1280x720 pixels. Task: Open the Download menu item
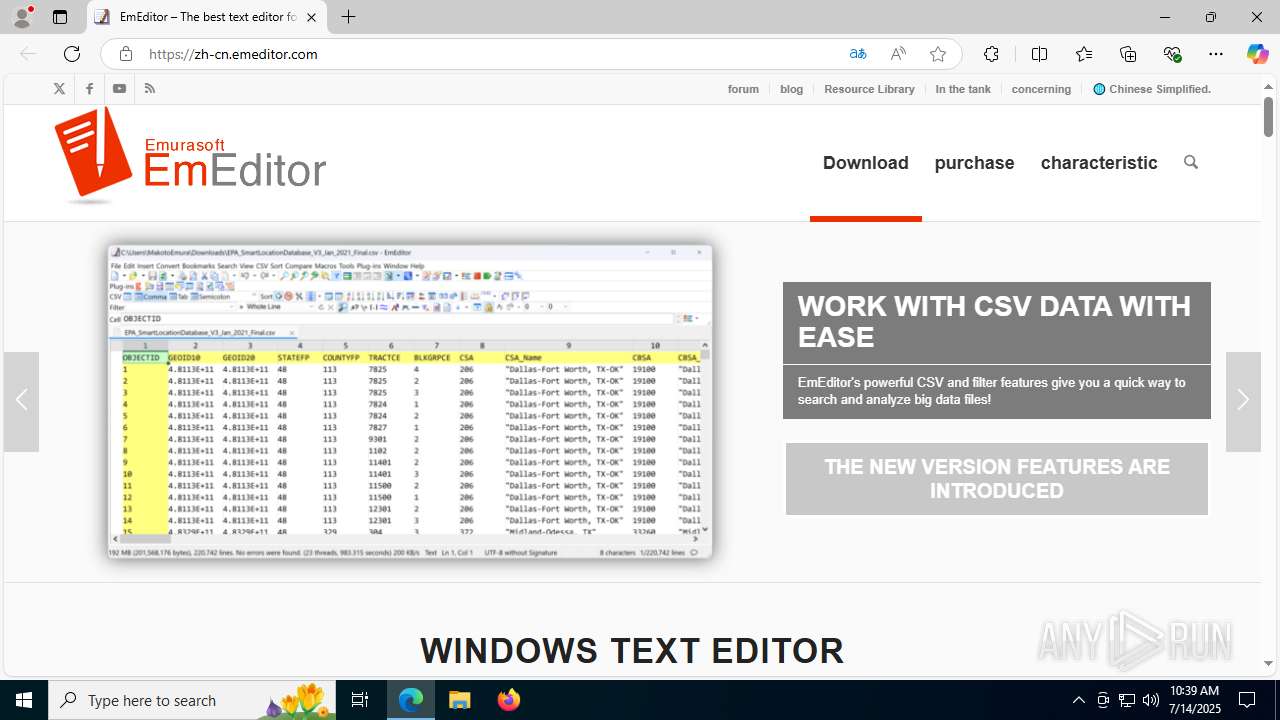tap(866, 162)
